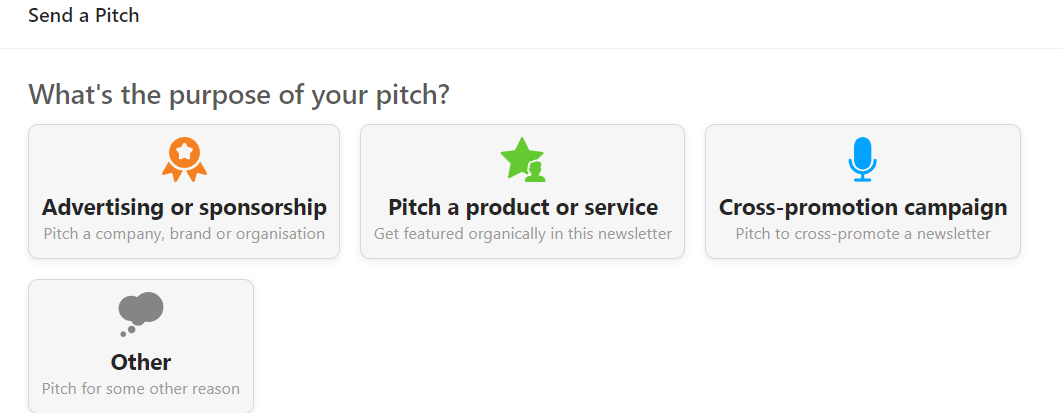
Task: Click the word 'sponsorship' in the first card
Action: 265,208
